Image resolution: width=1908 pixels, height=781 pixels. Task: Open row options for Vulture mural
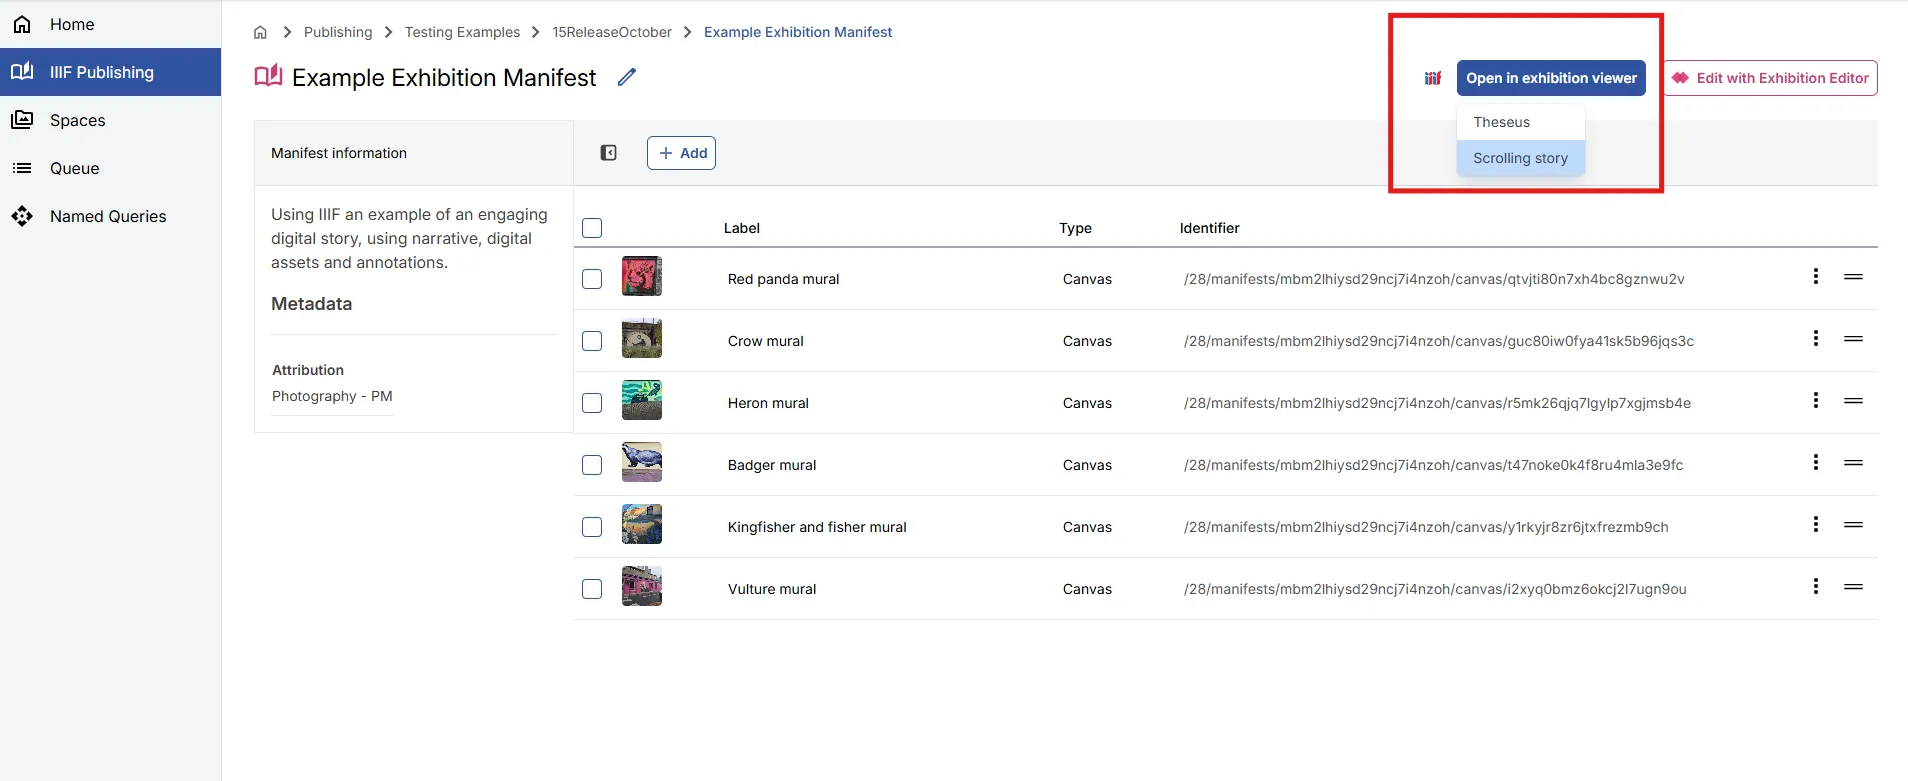click(1816, 586)
